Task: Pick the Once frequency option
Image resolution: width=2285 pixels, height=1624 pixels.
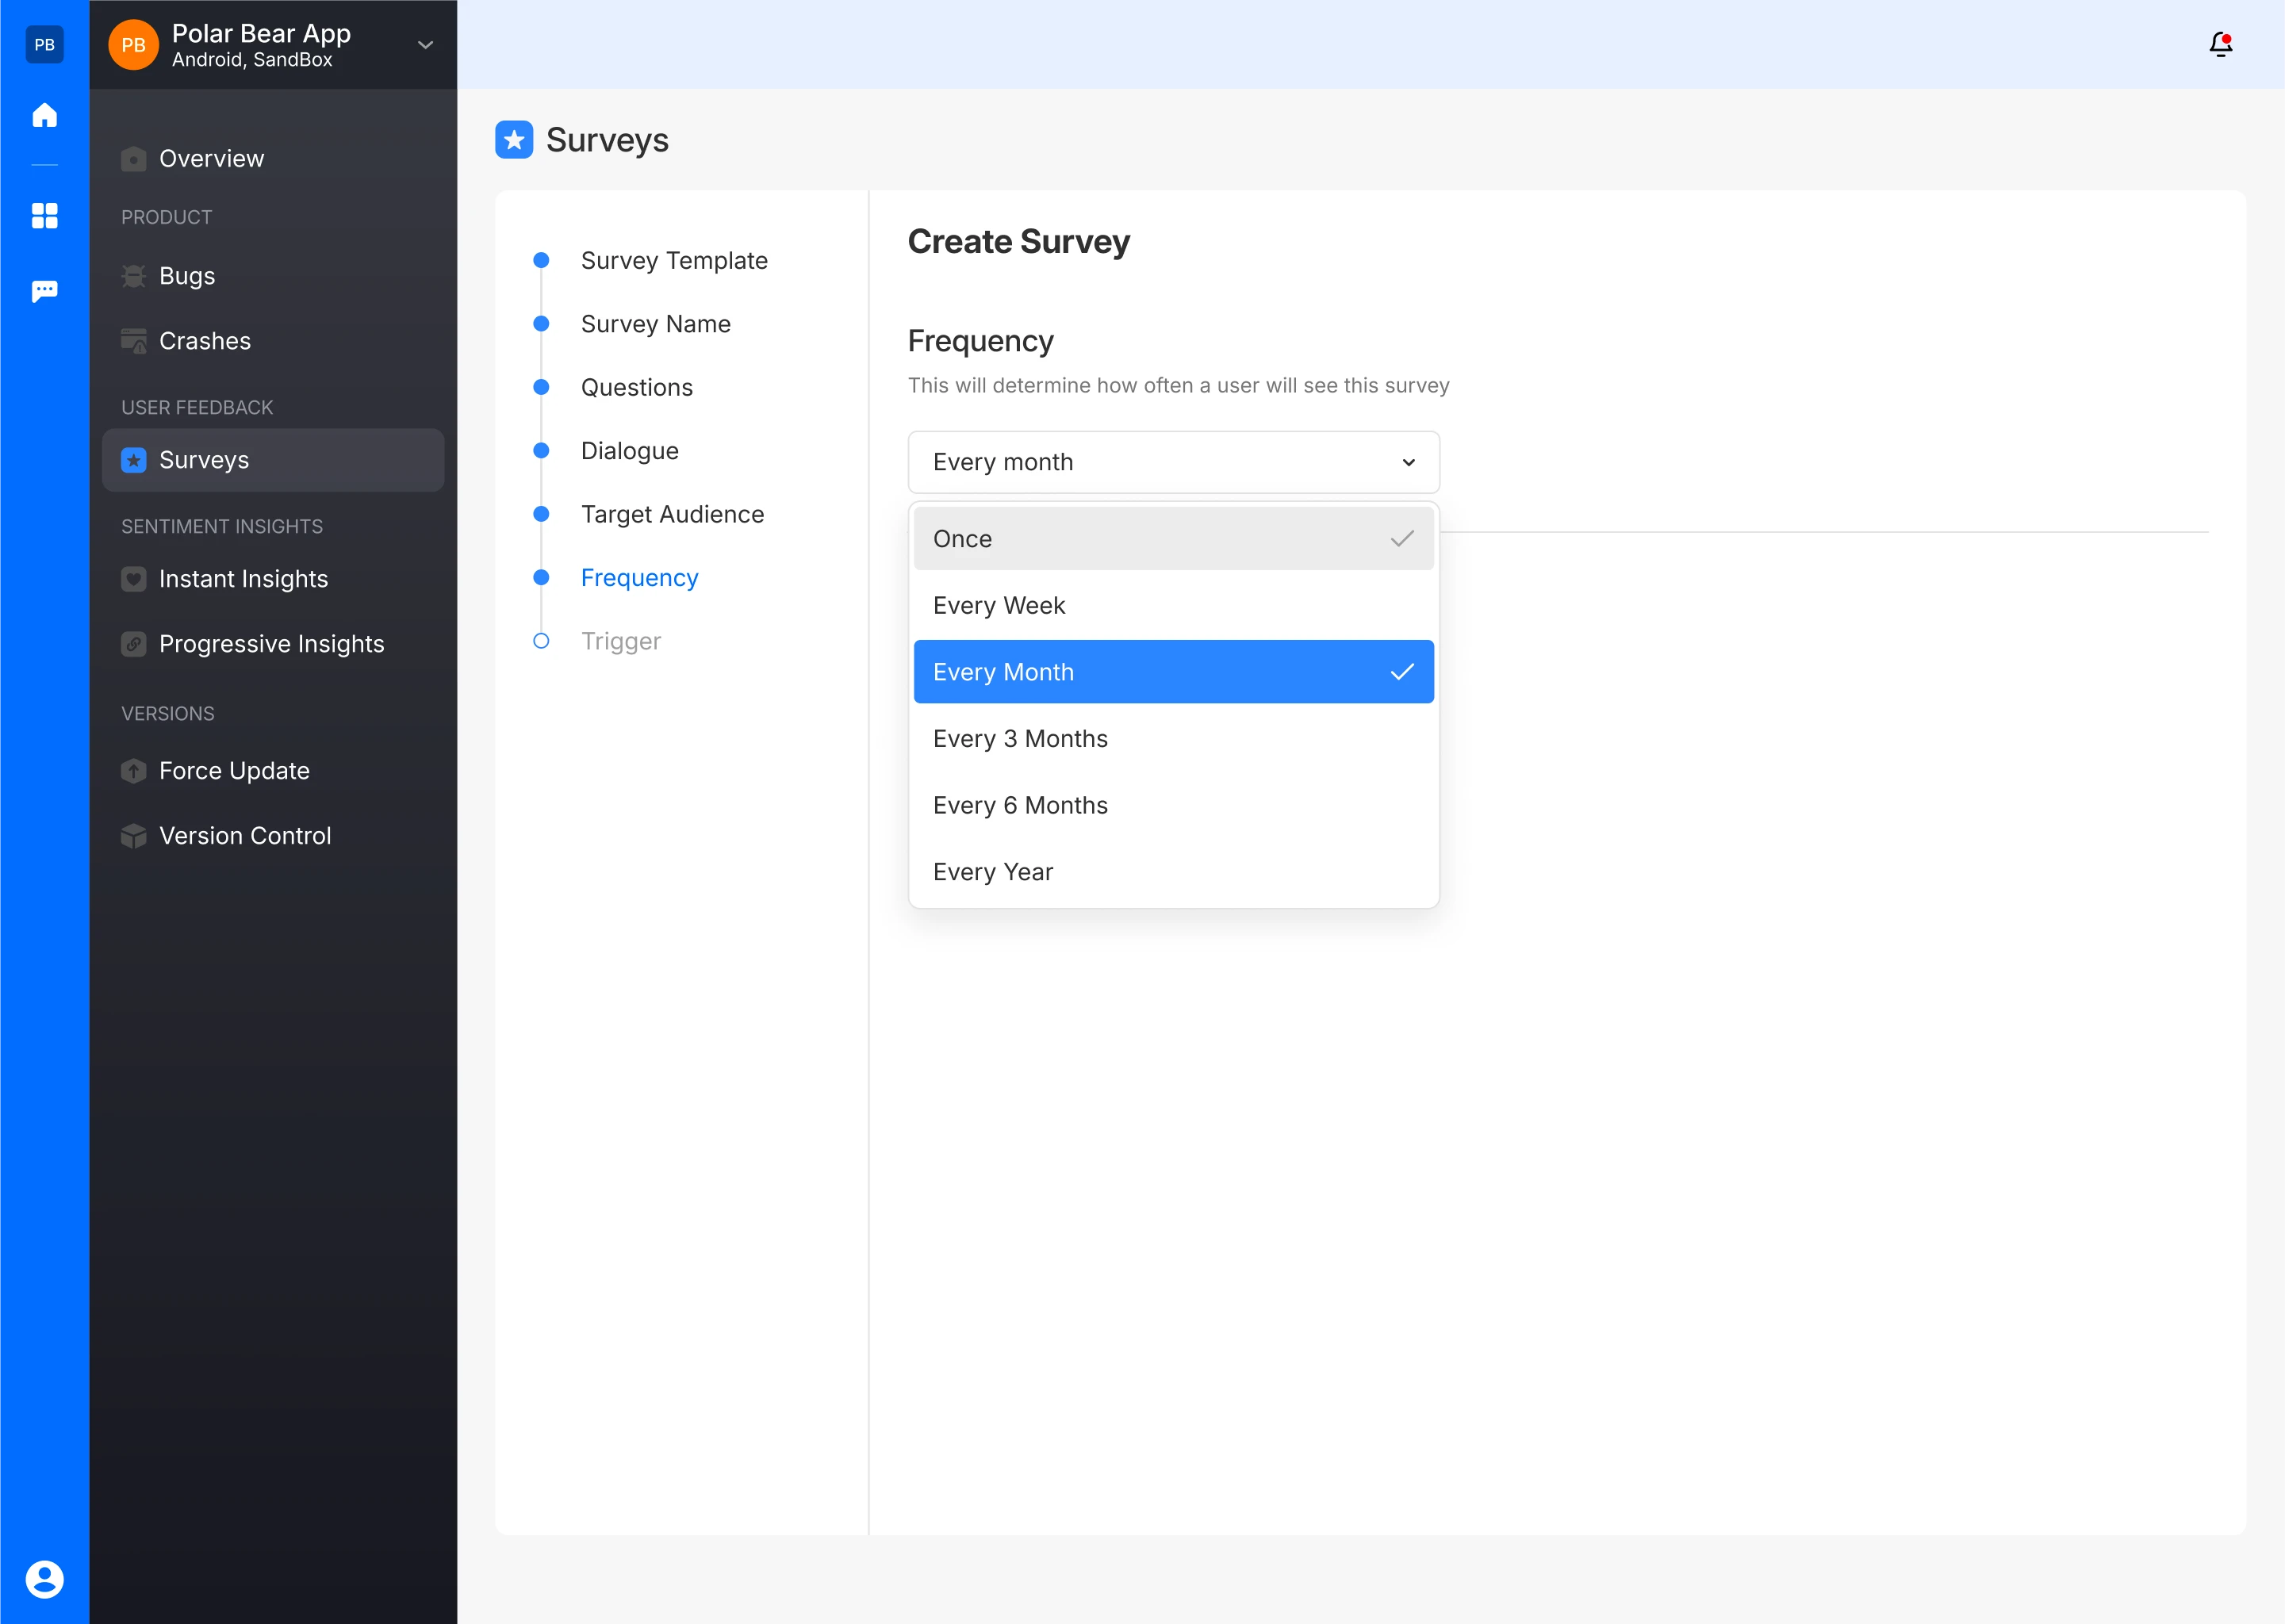Action: (1173, 538)
